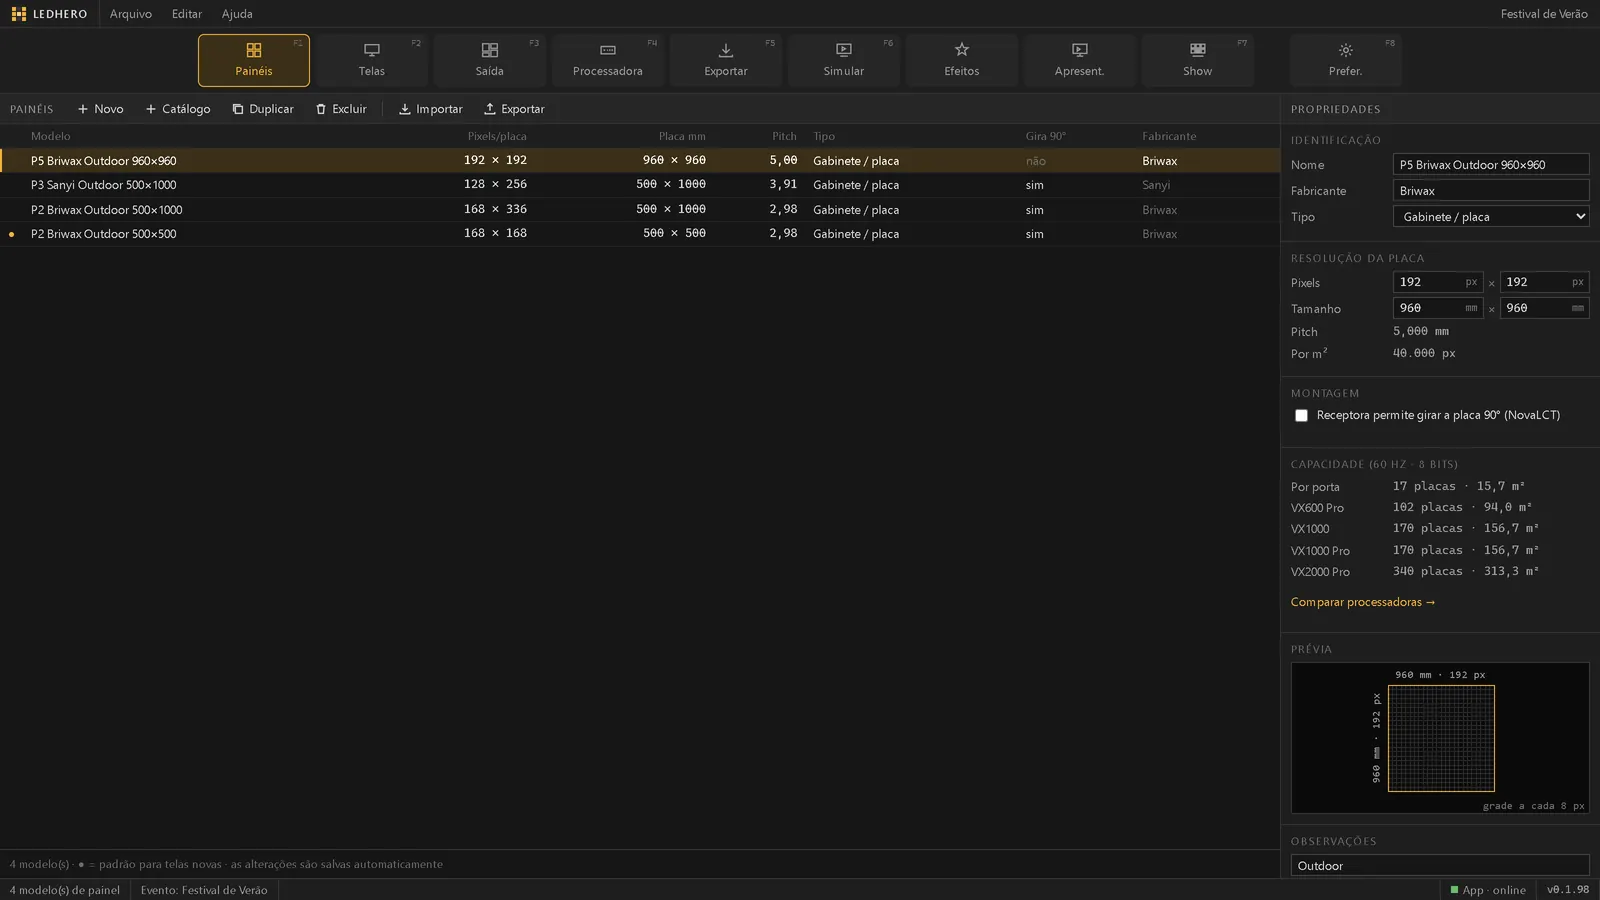Open the Exportar module in top toolbar
The height and width of the screenshot is (900, 1600).
(726, 60)
